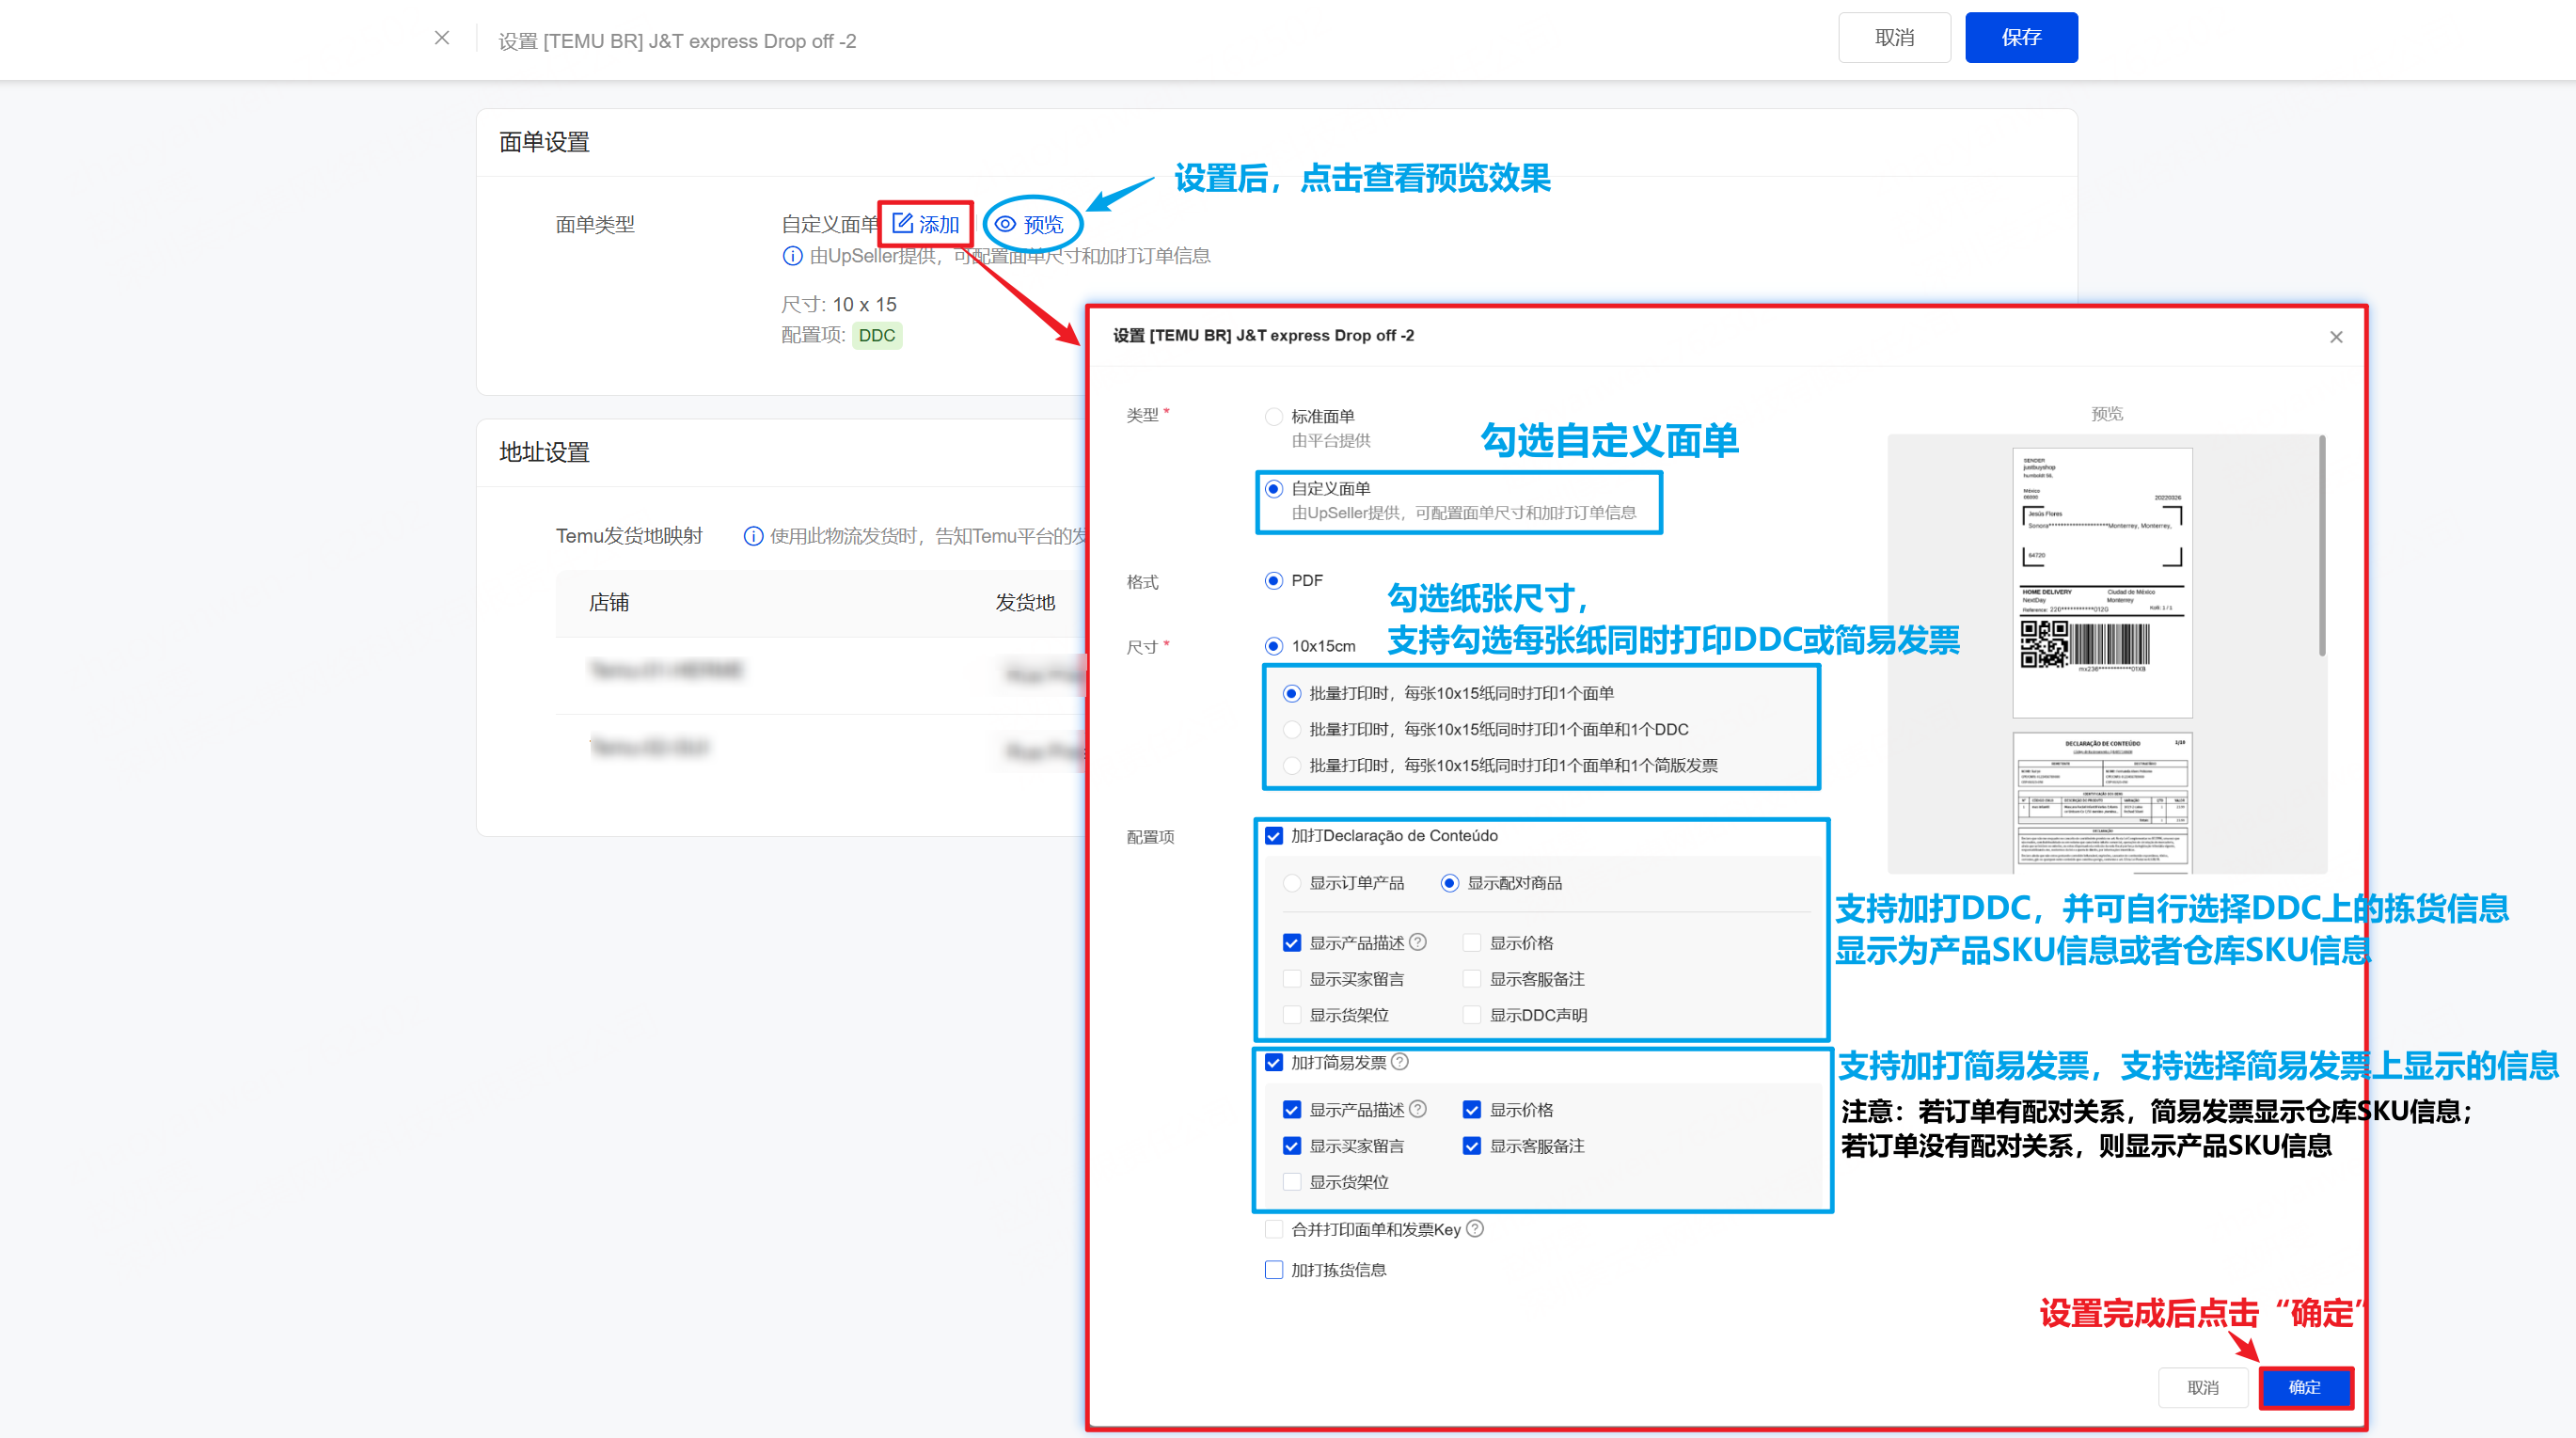Select 自定义面单 radio option

click(x=1274, y=489)
